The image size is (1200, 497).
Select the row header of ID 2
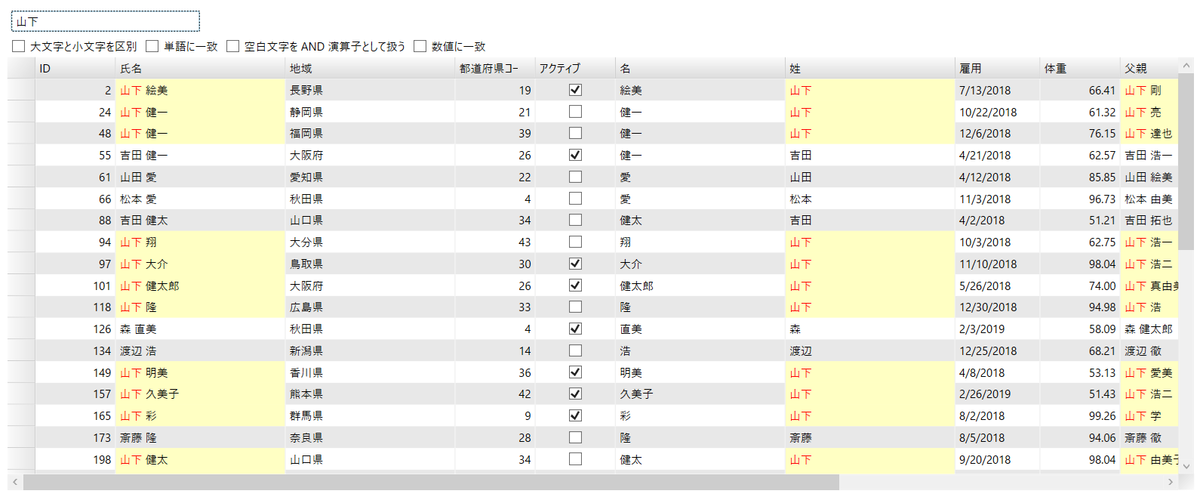pos(21,90)
